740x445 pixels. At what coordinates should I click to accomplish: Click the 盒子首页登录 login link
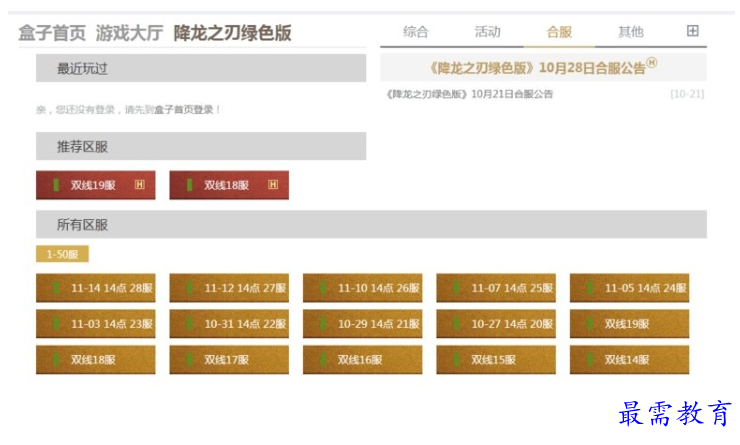pos(184,110)
